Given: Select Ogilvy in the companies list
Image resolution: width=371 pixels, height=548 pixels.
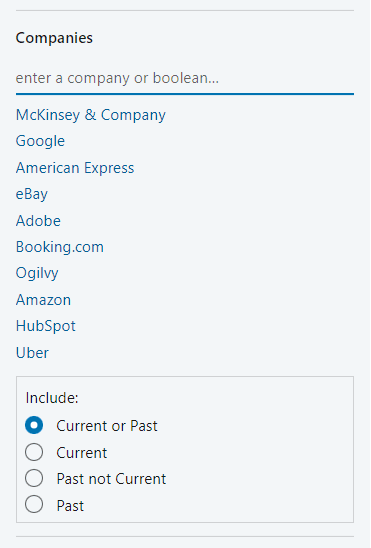Looking at the screenshot, I should coord(37,274).
